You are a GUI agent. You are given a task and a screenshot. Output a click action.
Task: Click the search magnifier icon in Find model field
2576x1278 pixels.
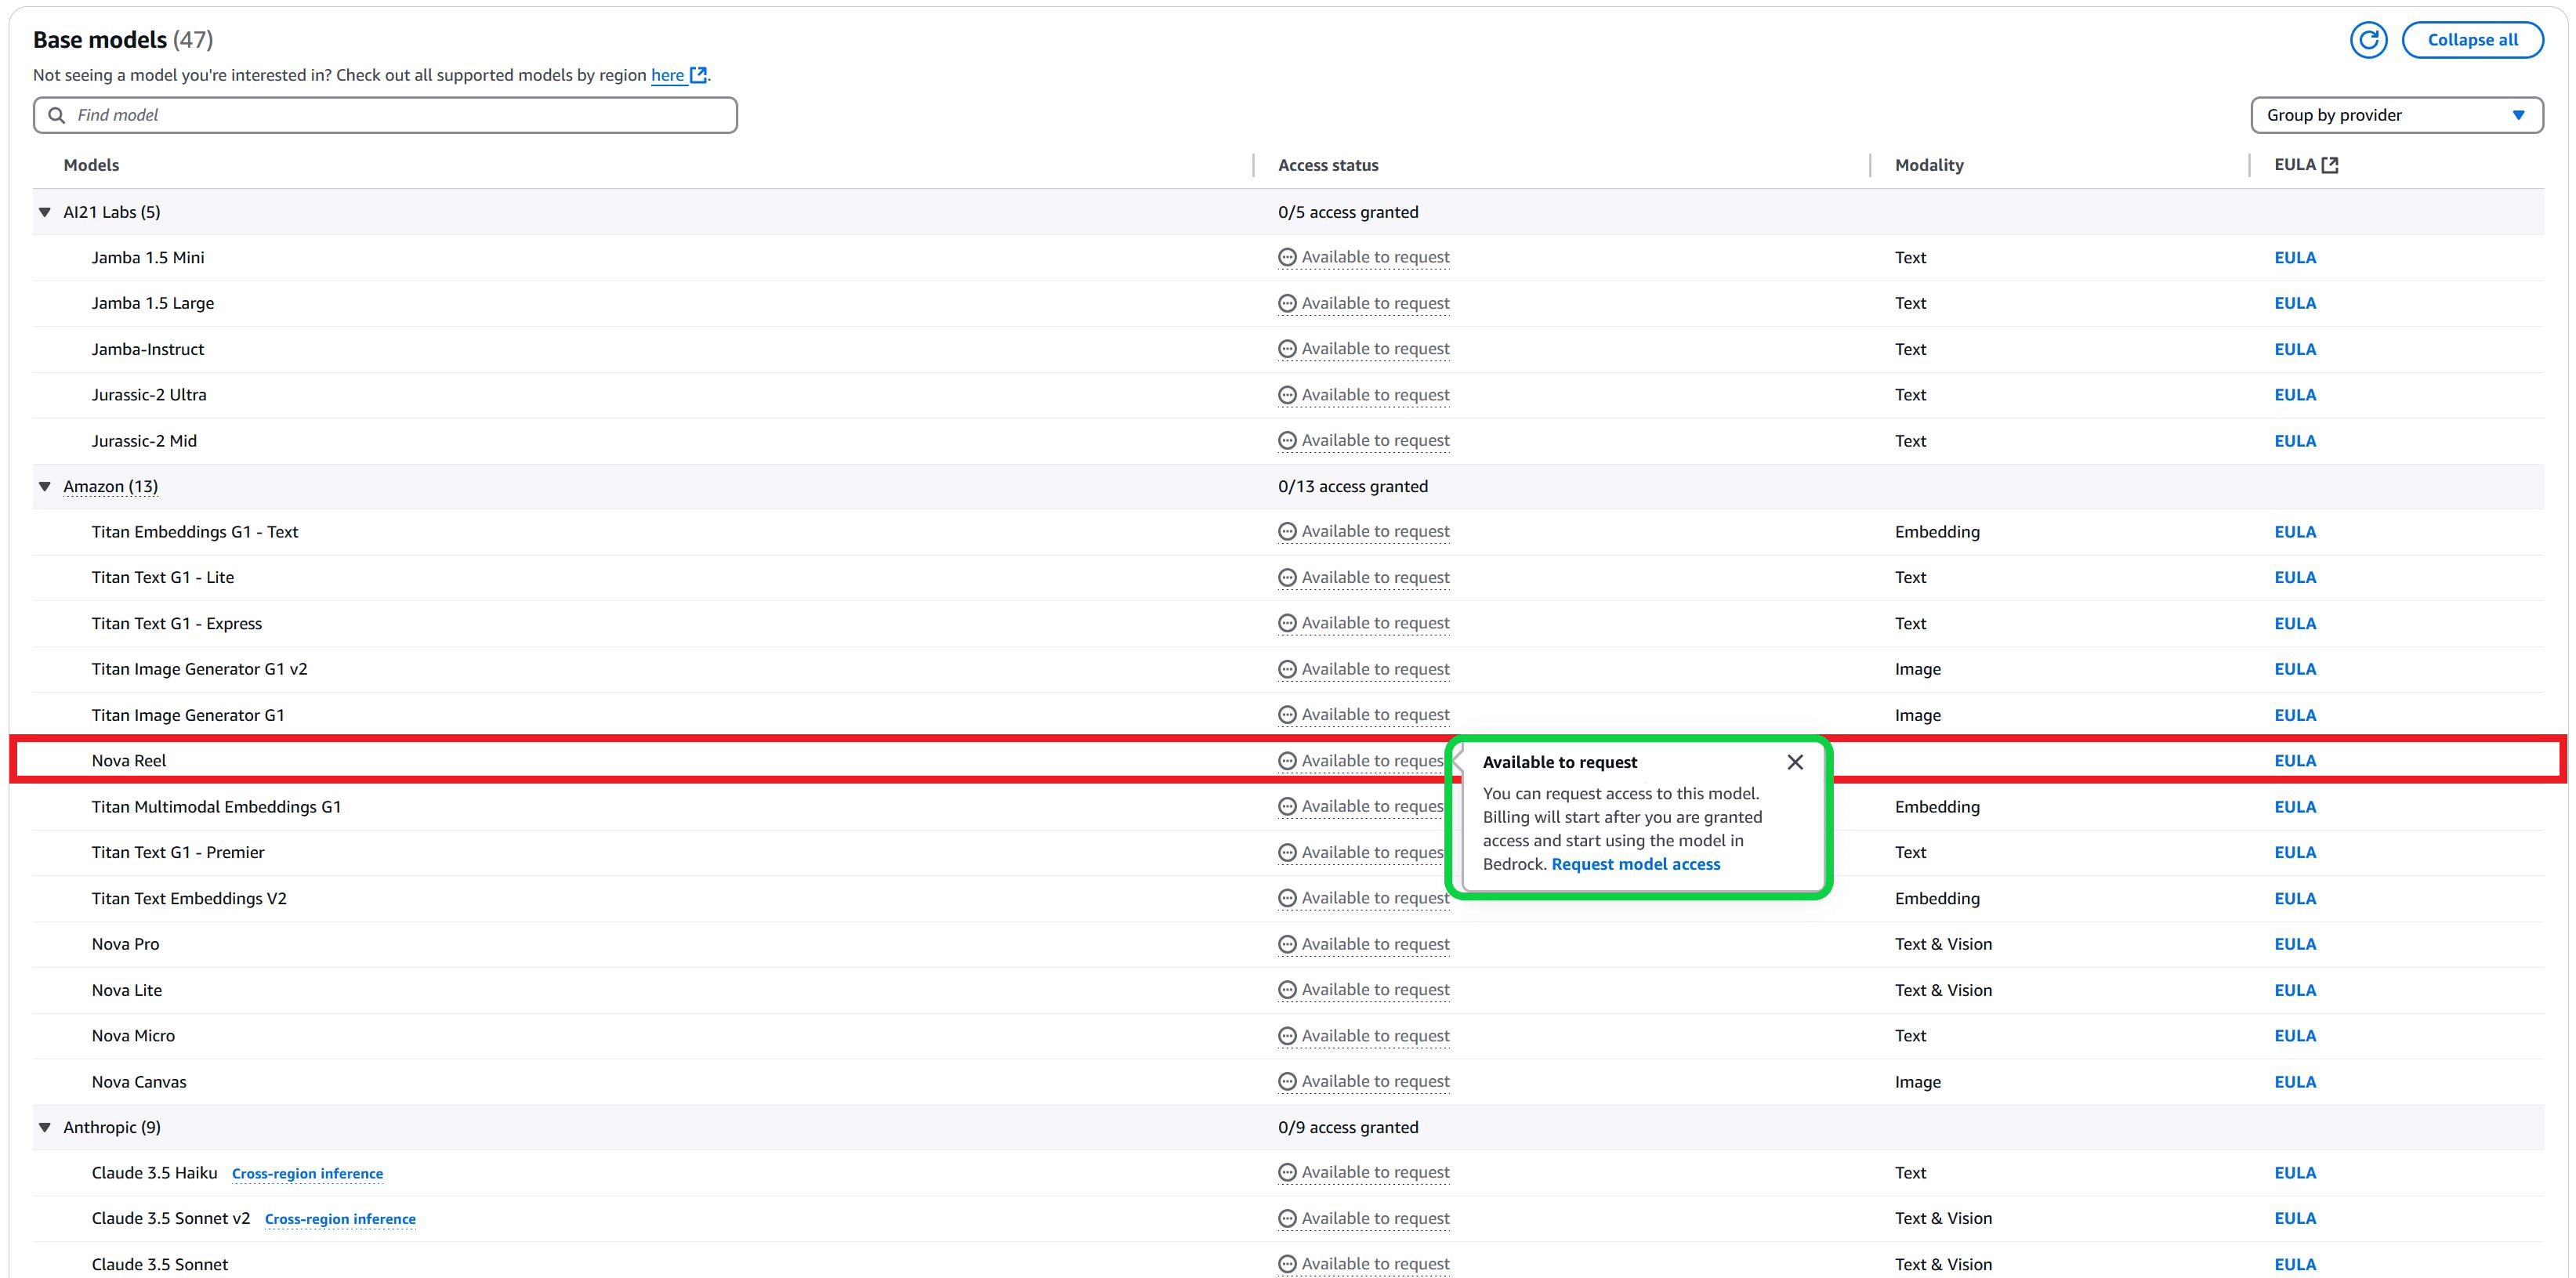[x=57, y=115]
